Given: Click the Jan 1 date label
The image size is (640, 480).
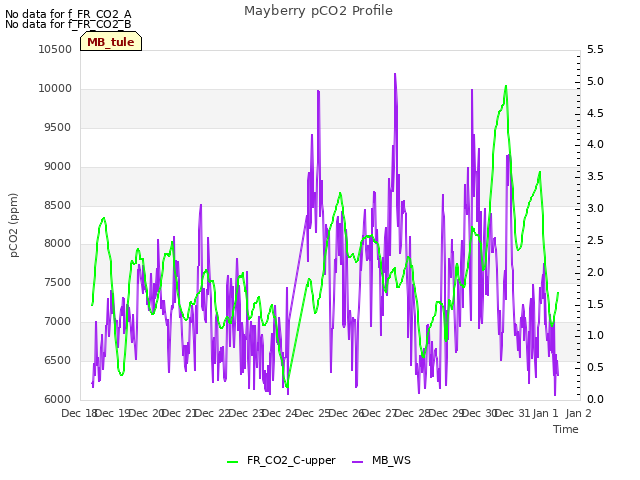Looking at the screenshot, I should (546, 413).
